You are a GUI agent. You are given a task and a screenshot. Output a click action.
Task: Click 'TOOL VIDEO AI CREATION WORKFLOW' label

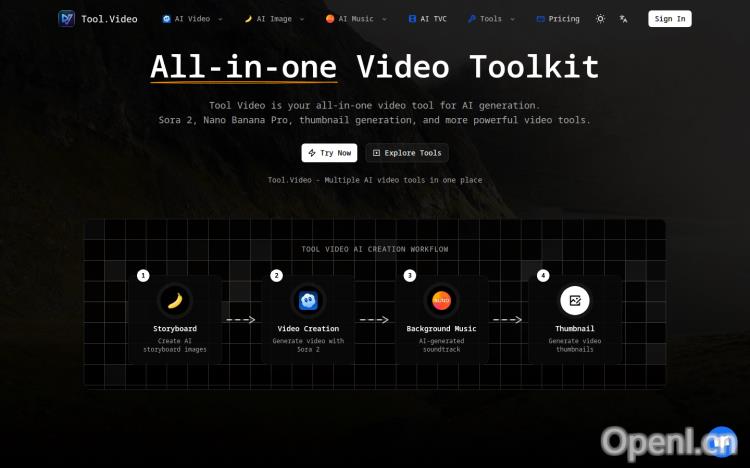[375, 249]
